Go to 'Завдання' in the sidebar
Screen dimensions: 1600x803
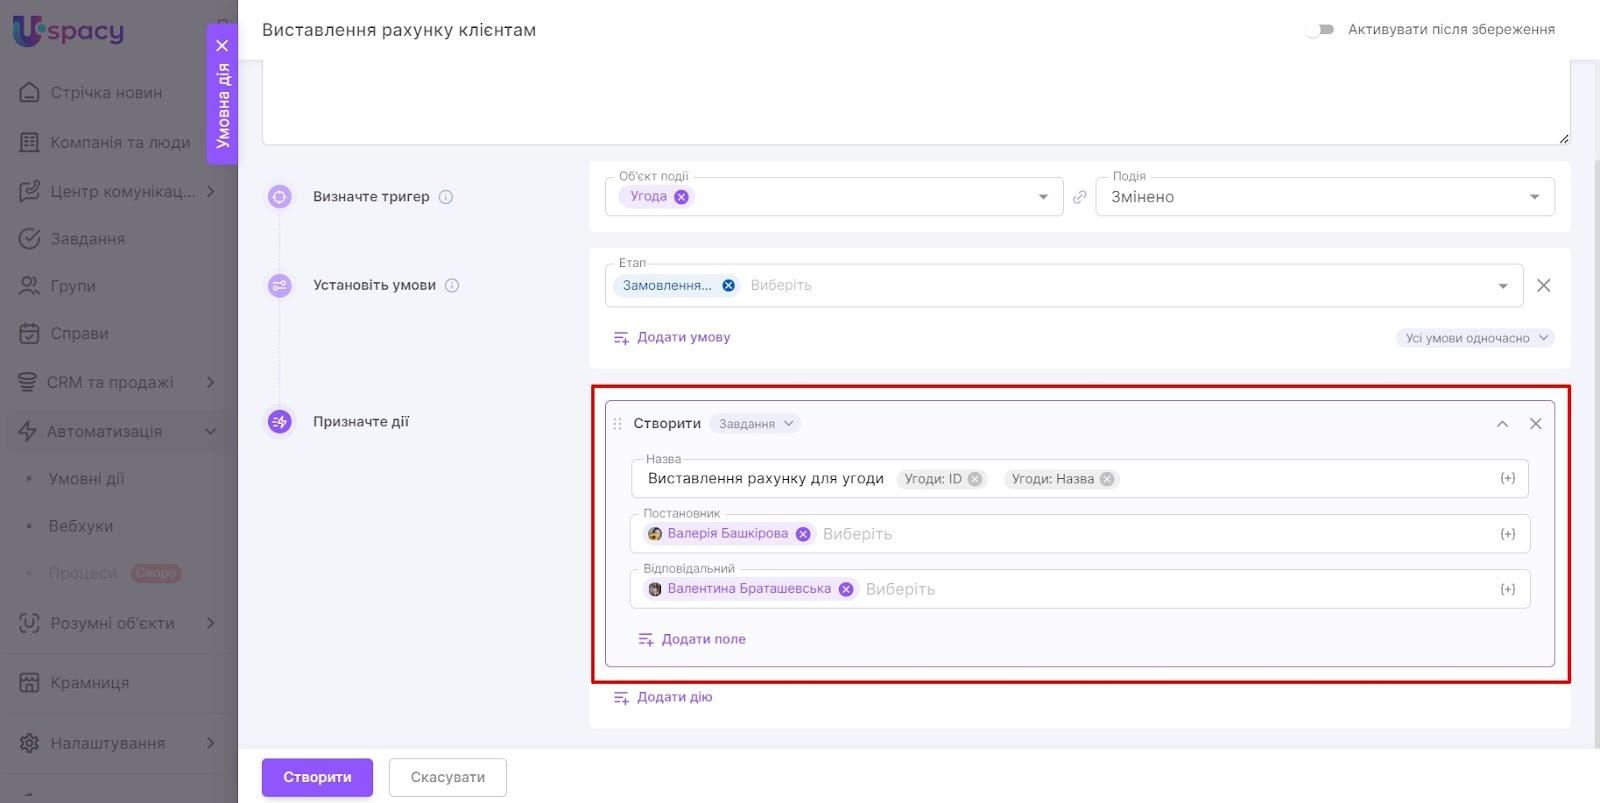coord(88,239)
